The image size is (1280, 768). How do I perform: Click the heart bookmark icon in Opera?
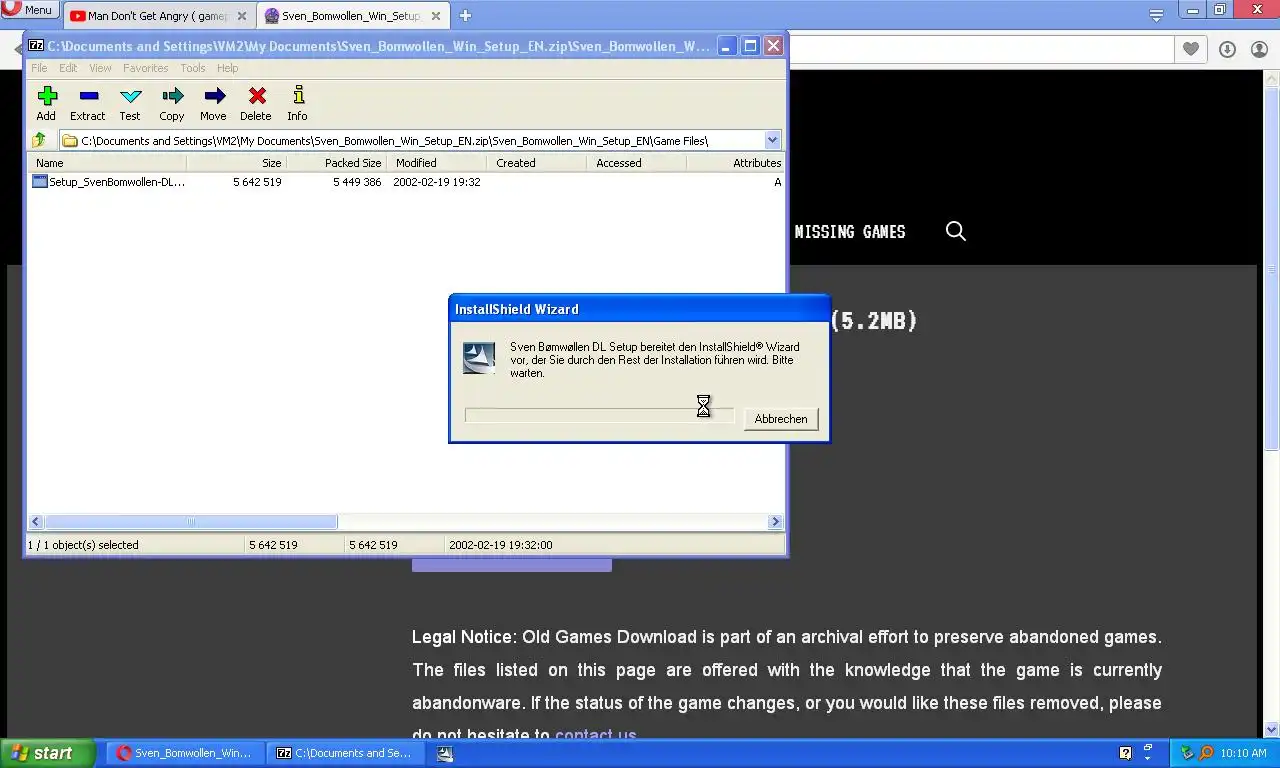coord(1190,49)
